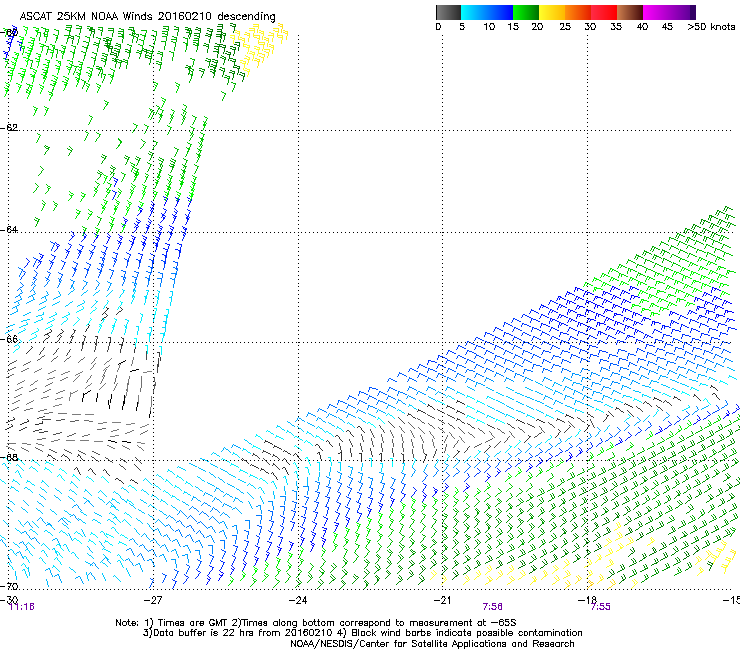
Task: Click the '10' legend scale label
Action: click(x=489, y=27)
